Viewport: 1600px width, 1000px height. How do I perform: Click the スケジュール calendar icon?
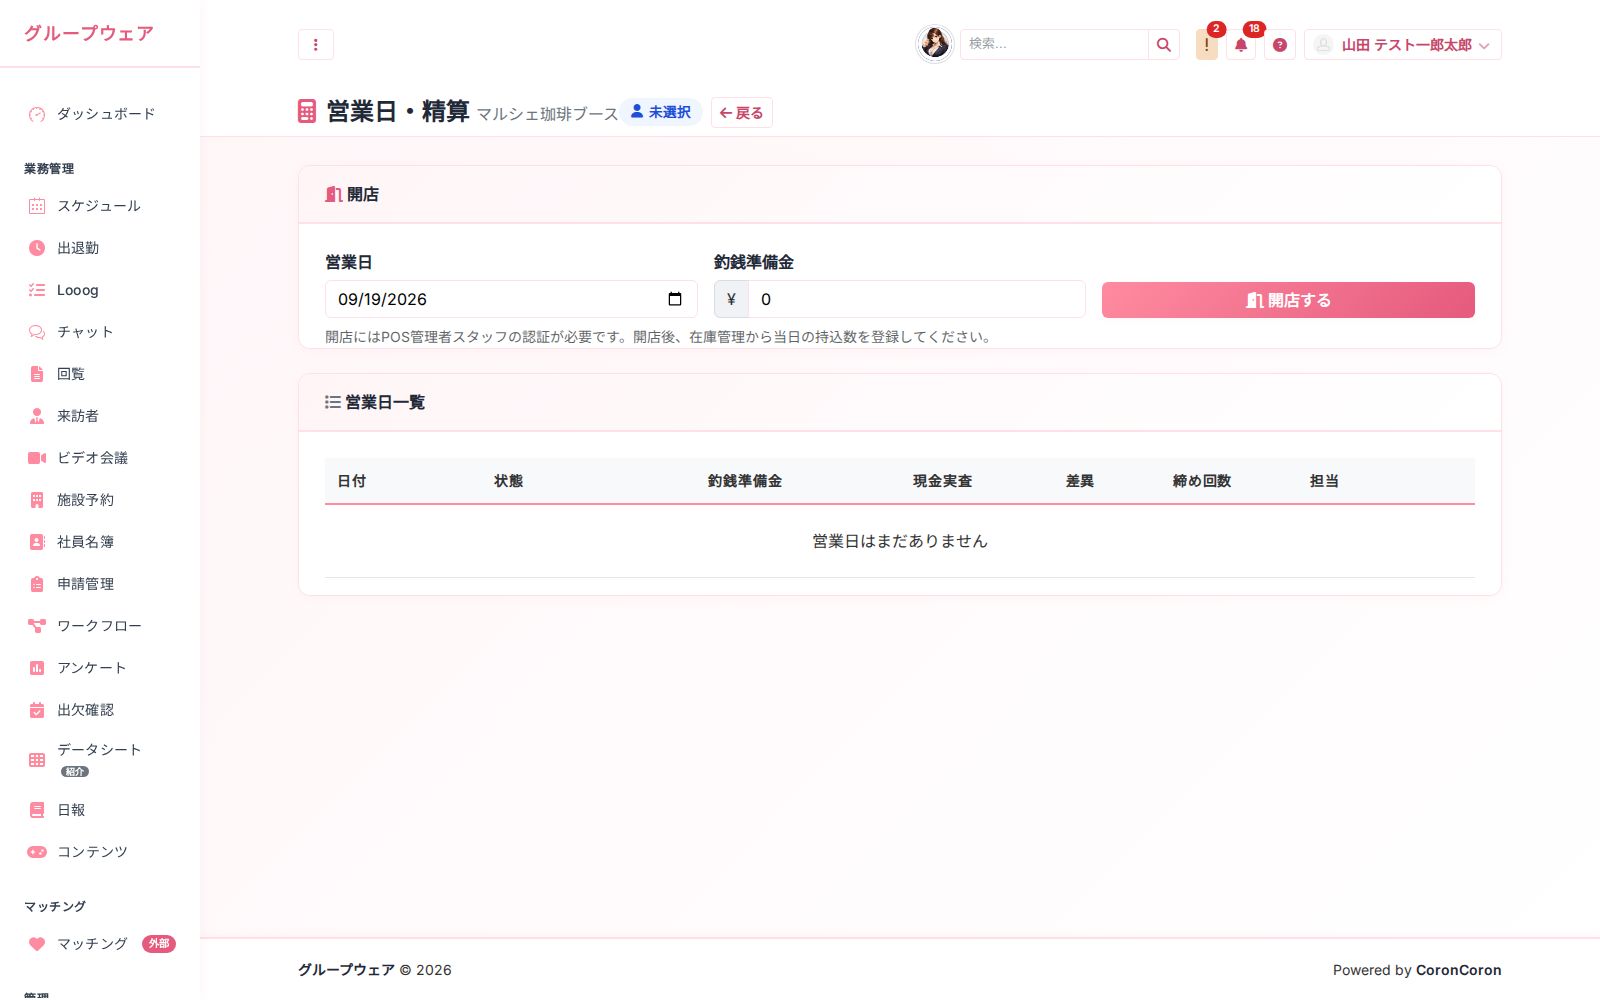pos(37,206)
